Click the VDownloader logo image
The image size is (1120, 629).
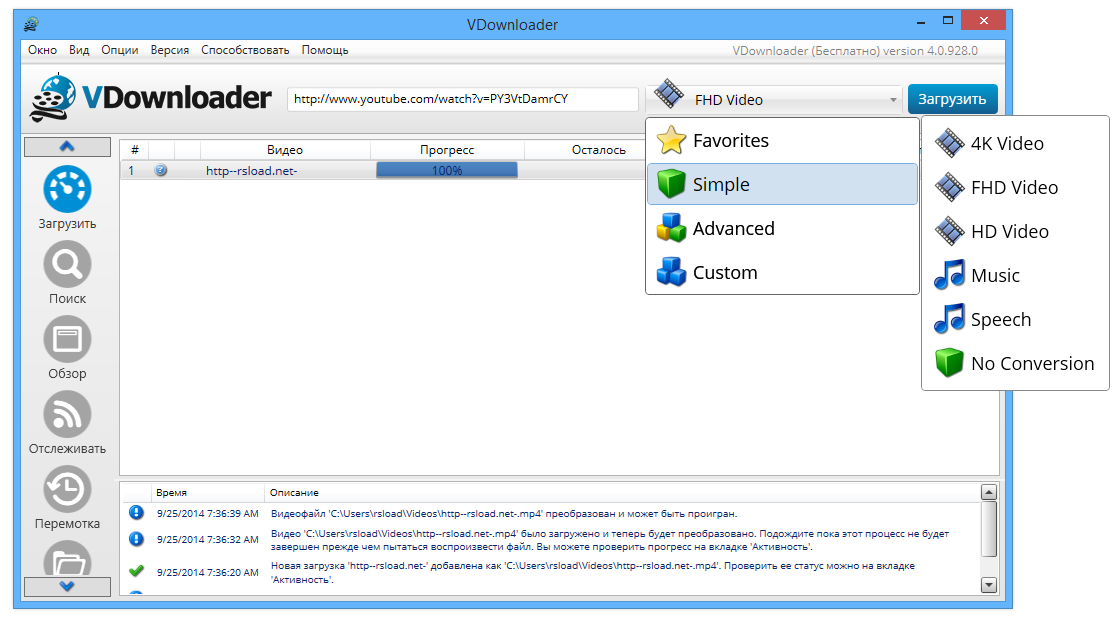(151, 98)
